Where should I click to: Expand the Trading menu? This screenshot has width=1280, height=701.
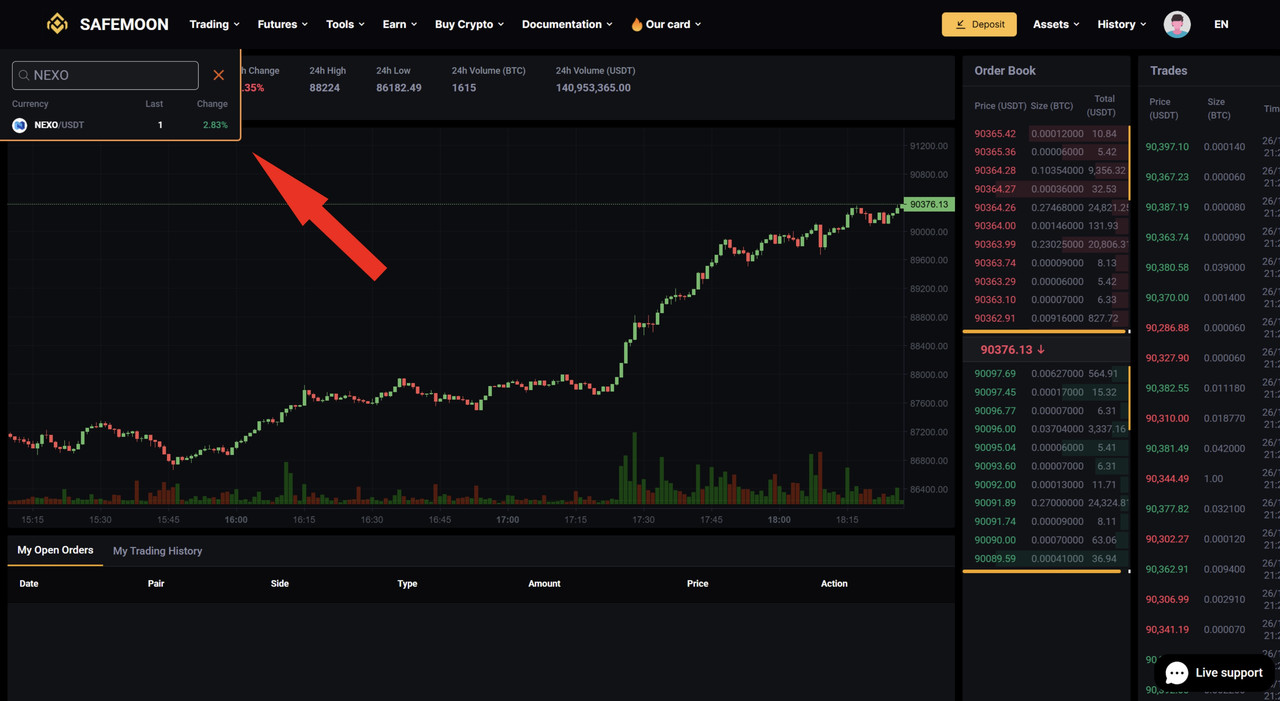tap(214, 24)
